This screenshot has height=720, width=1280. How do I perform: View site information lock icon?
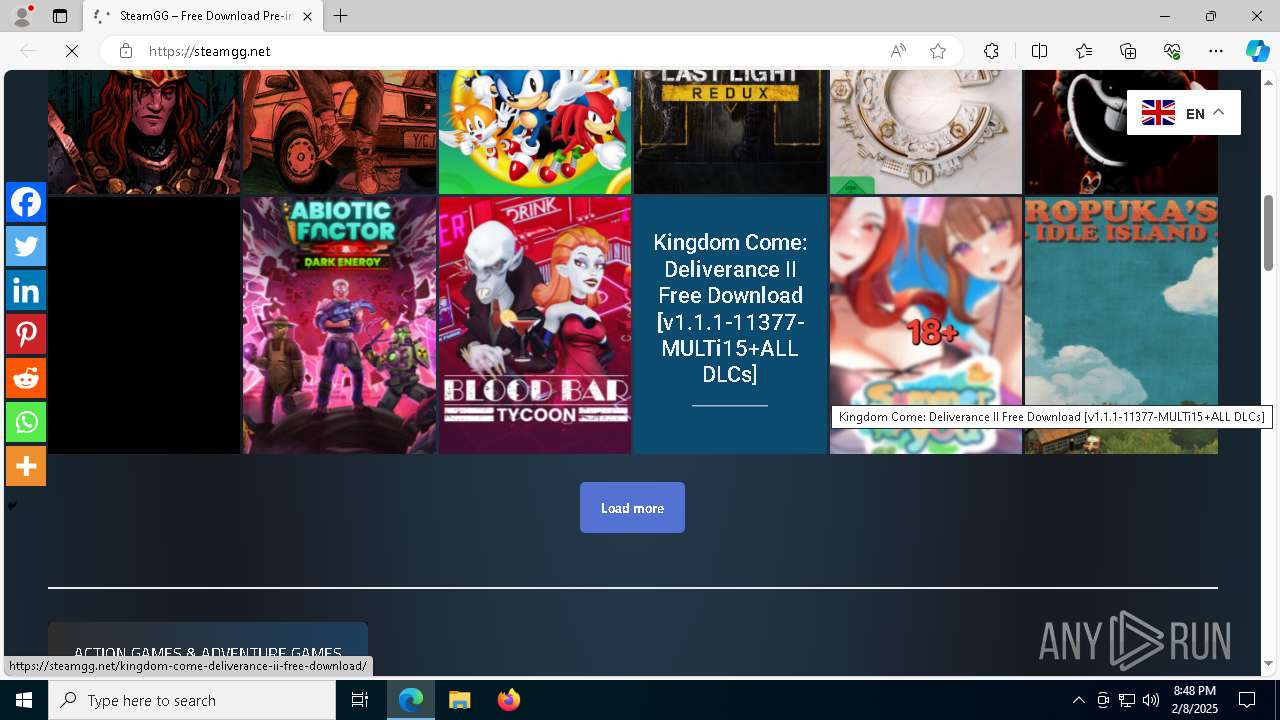click(x=125, y=51)
